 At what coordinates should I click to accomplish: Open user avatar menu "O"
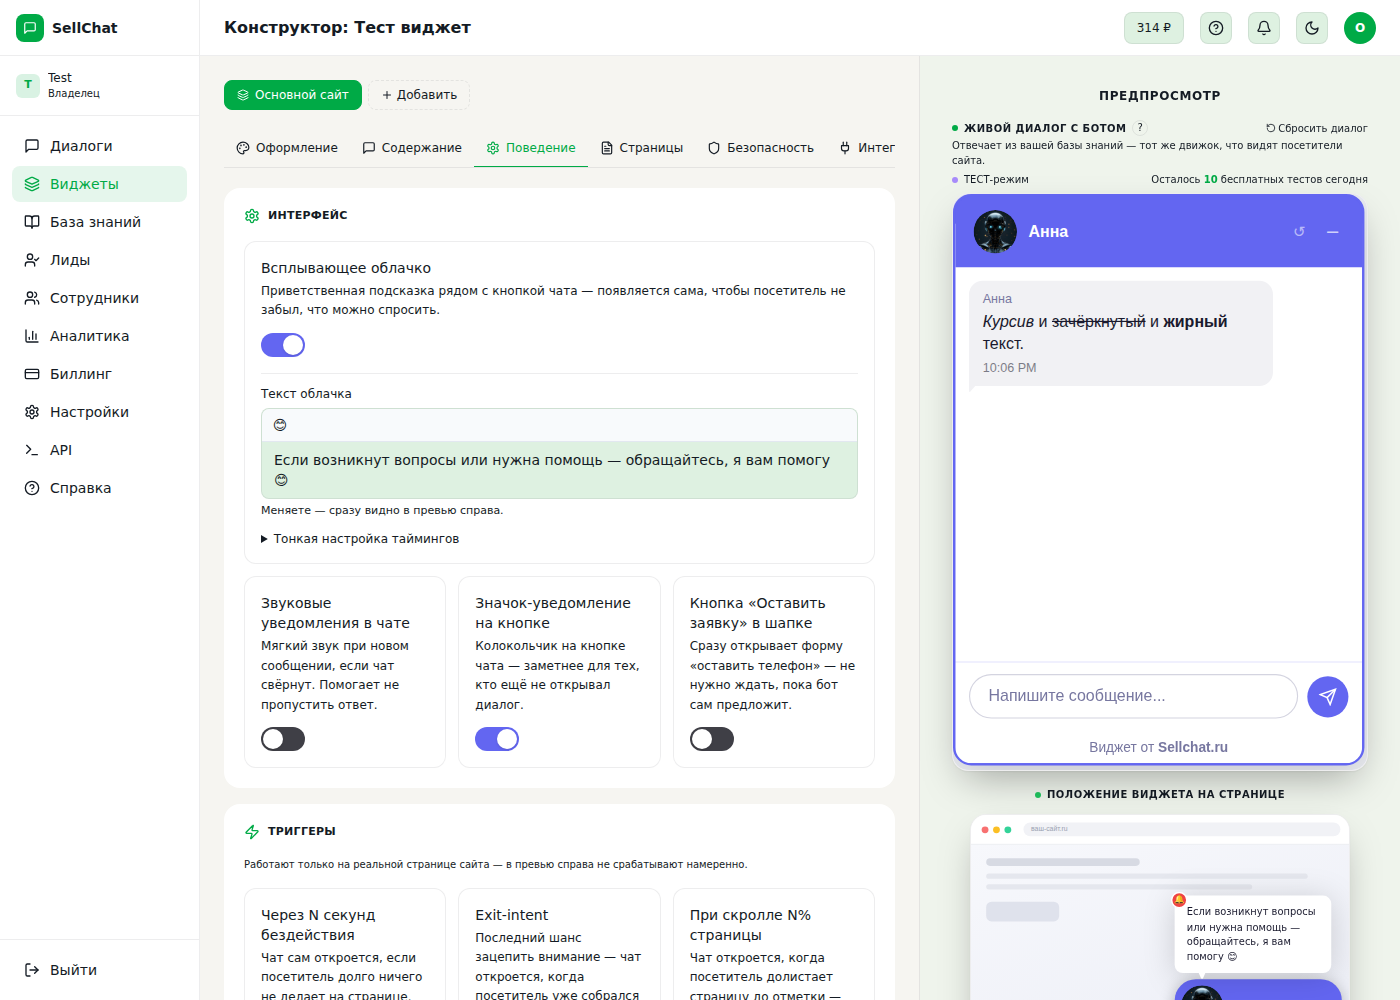[1360, 28]
